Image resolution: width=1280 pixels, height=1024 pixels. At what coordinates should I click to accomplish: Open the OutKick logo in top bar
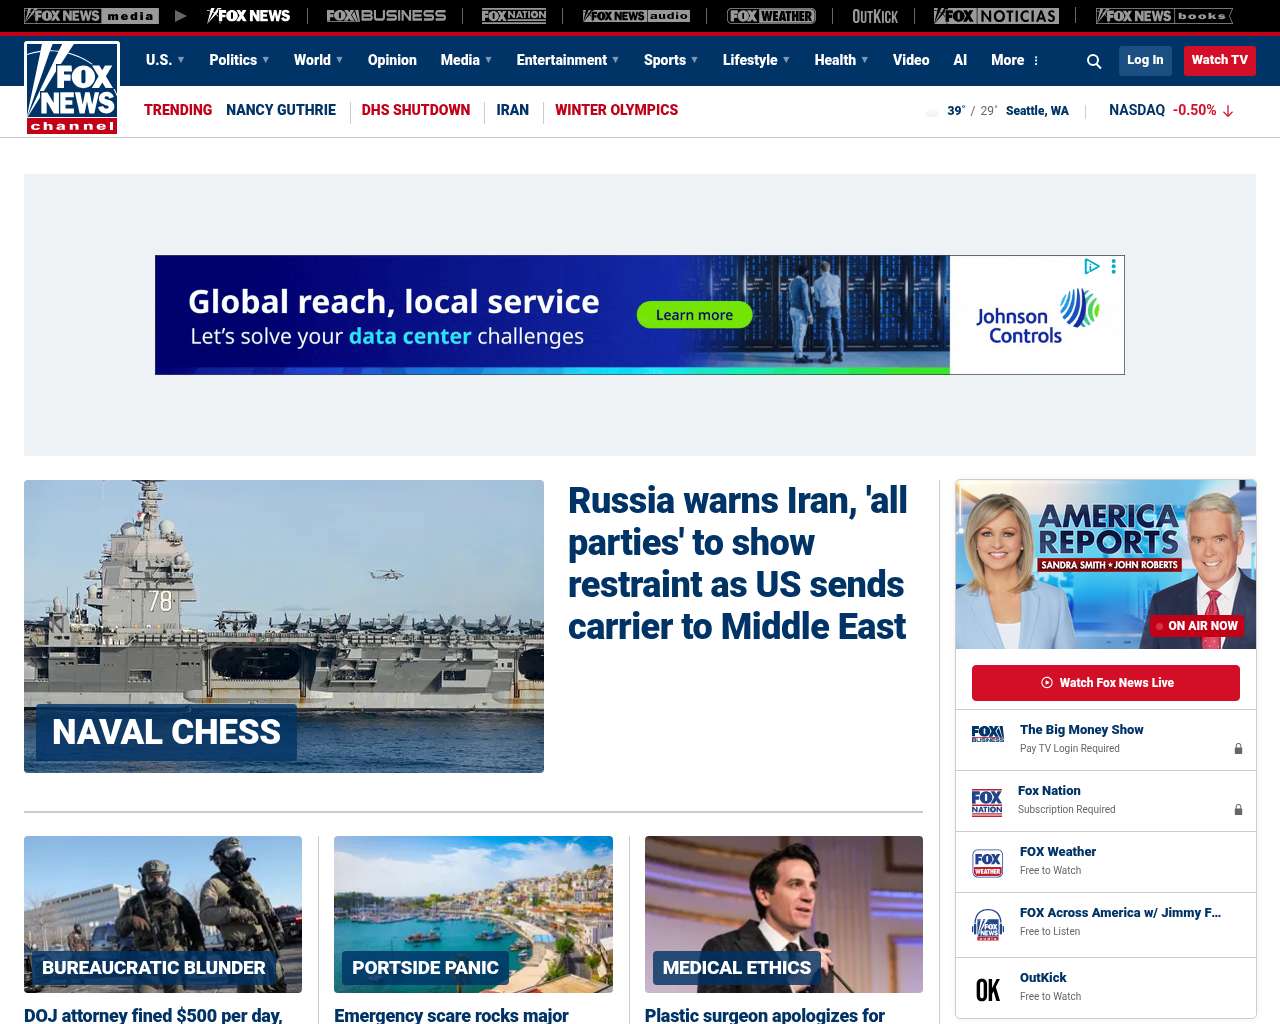tap(875, 16)
